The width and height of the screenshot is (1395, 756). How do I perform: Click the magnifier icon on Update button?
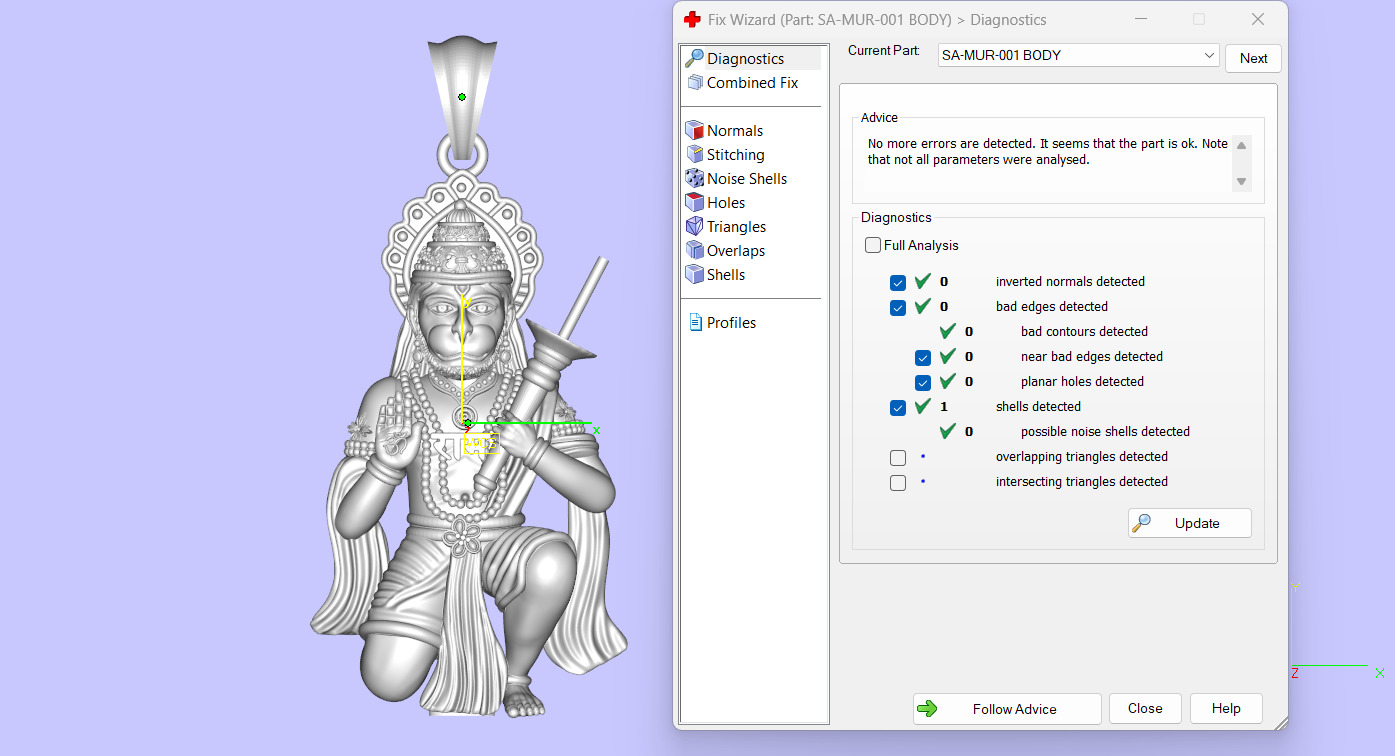pyautogui.click(x=1142, y=522)
